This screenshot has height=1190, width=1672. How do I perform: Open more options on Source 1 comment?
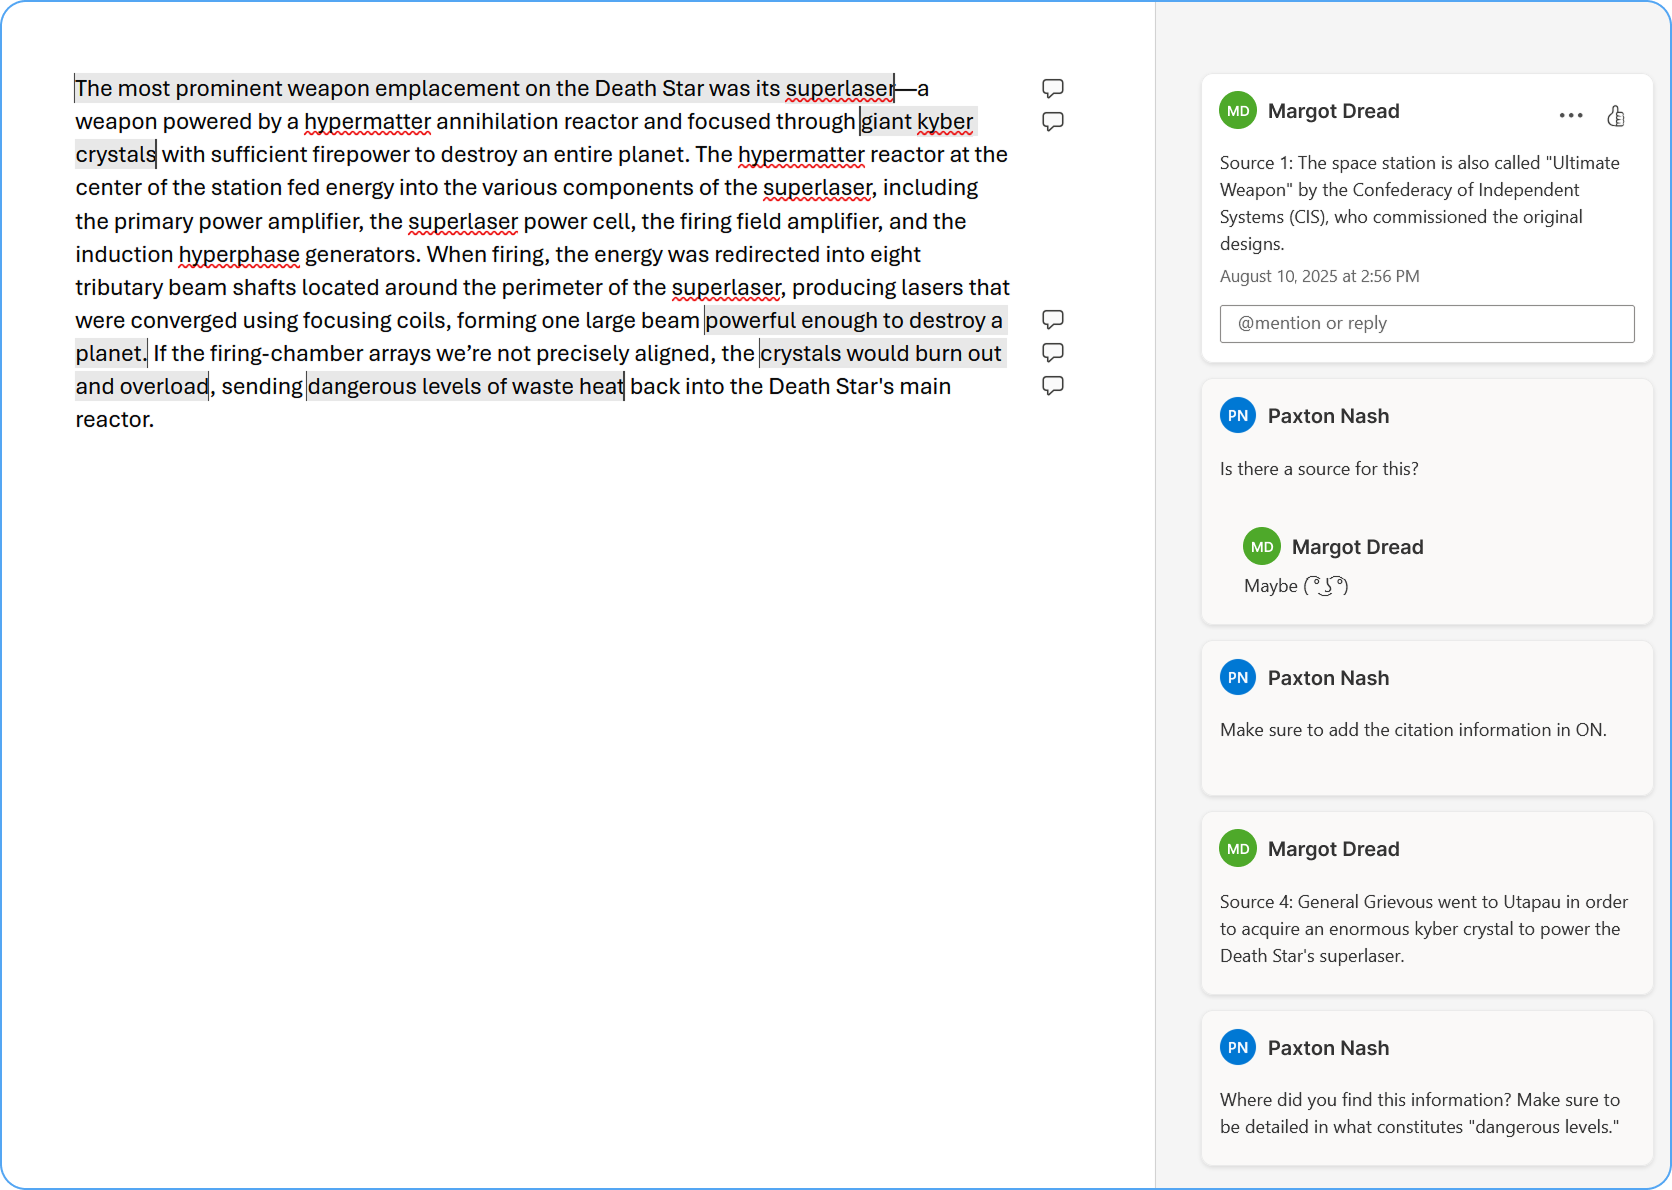click(x=1571, y=116)
